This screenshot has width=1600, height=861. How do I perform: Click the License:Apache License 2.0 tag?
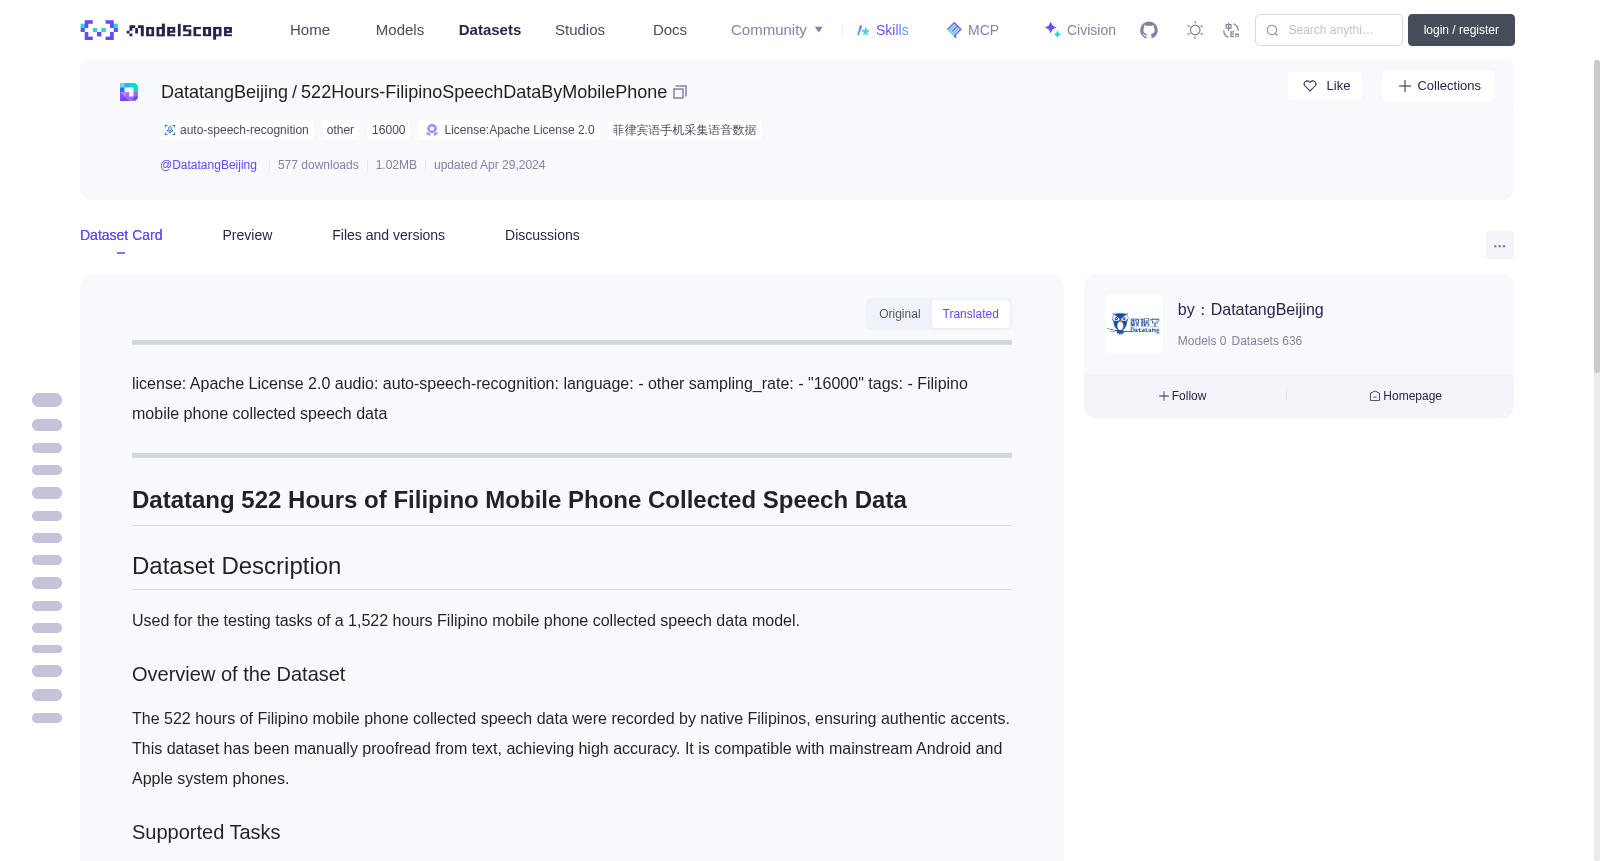[x=510, y=130]
